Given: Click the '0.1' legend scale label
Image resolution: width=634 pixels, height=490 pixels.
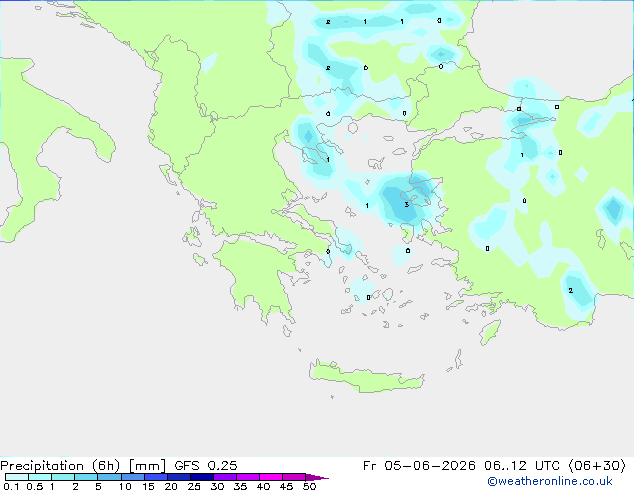Looking at the screenshot, I should pos(11,486).
